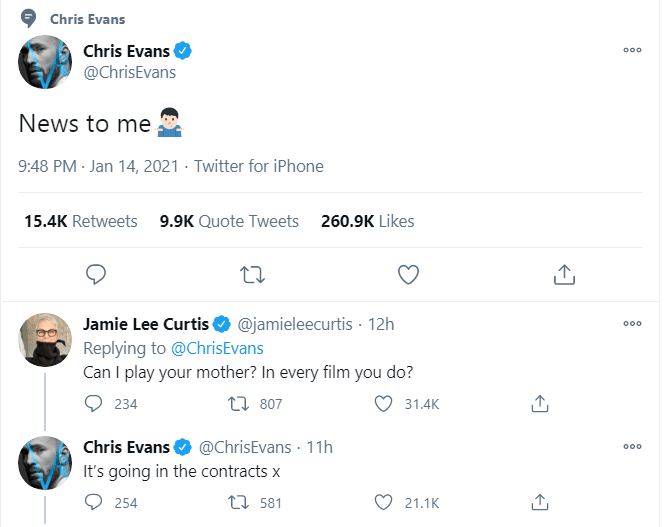Retweet the 'going in the contracts' reply

(x=238, y=502)
